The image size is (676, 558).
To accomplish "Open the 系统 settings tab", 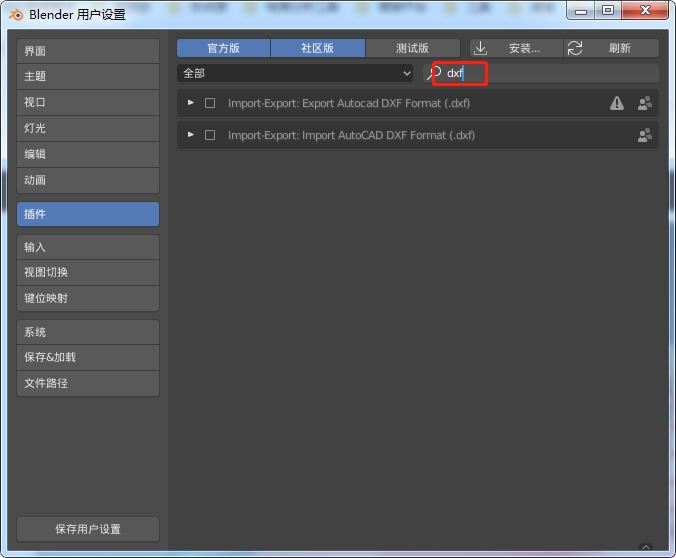I will [88, 332].
